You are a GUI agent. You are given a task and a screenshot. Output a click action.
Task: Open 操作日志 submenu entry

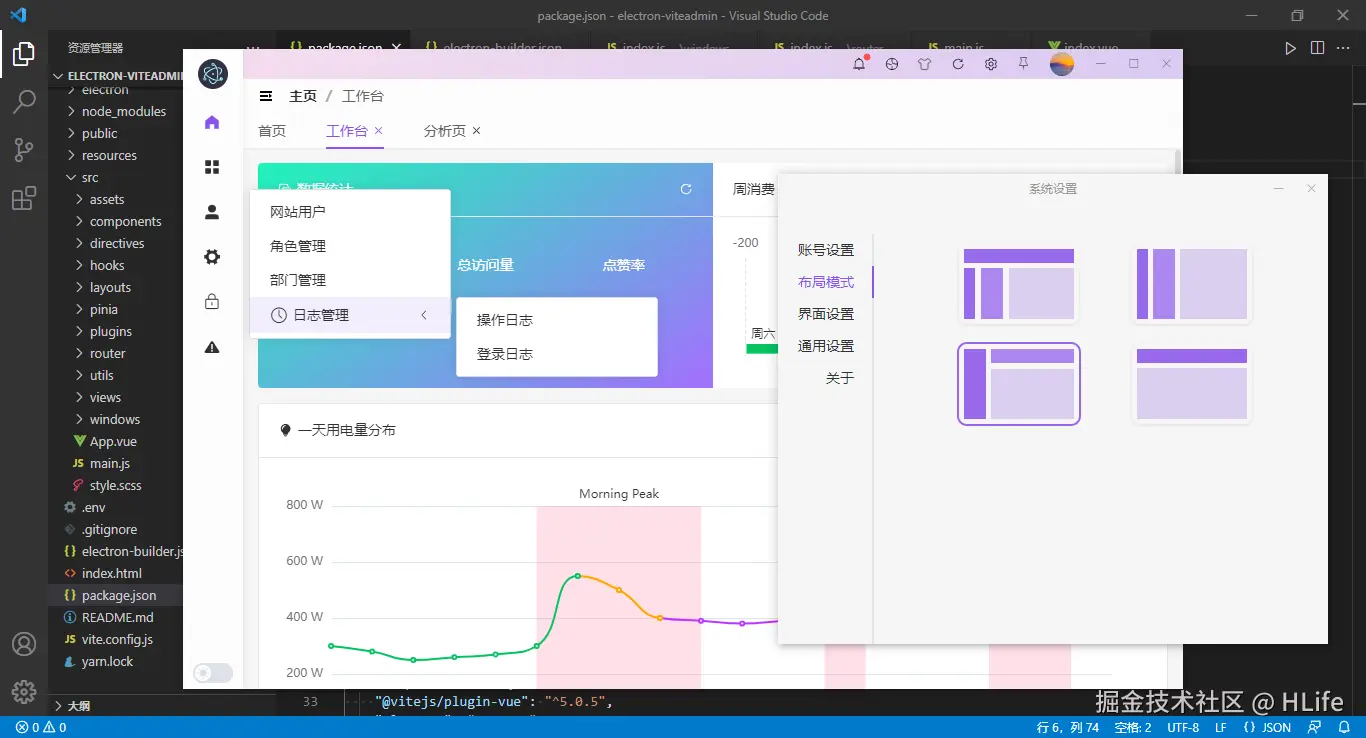pos(557,320)
